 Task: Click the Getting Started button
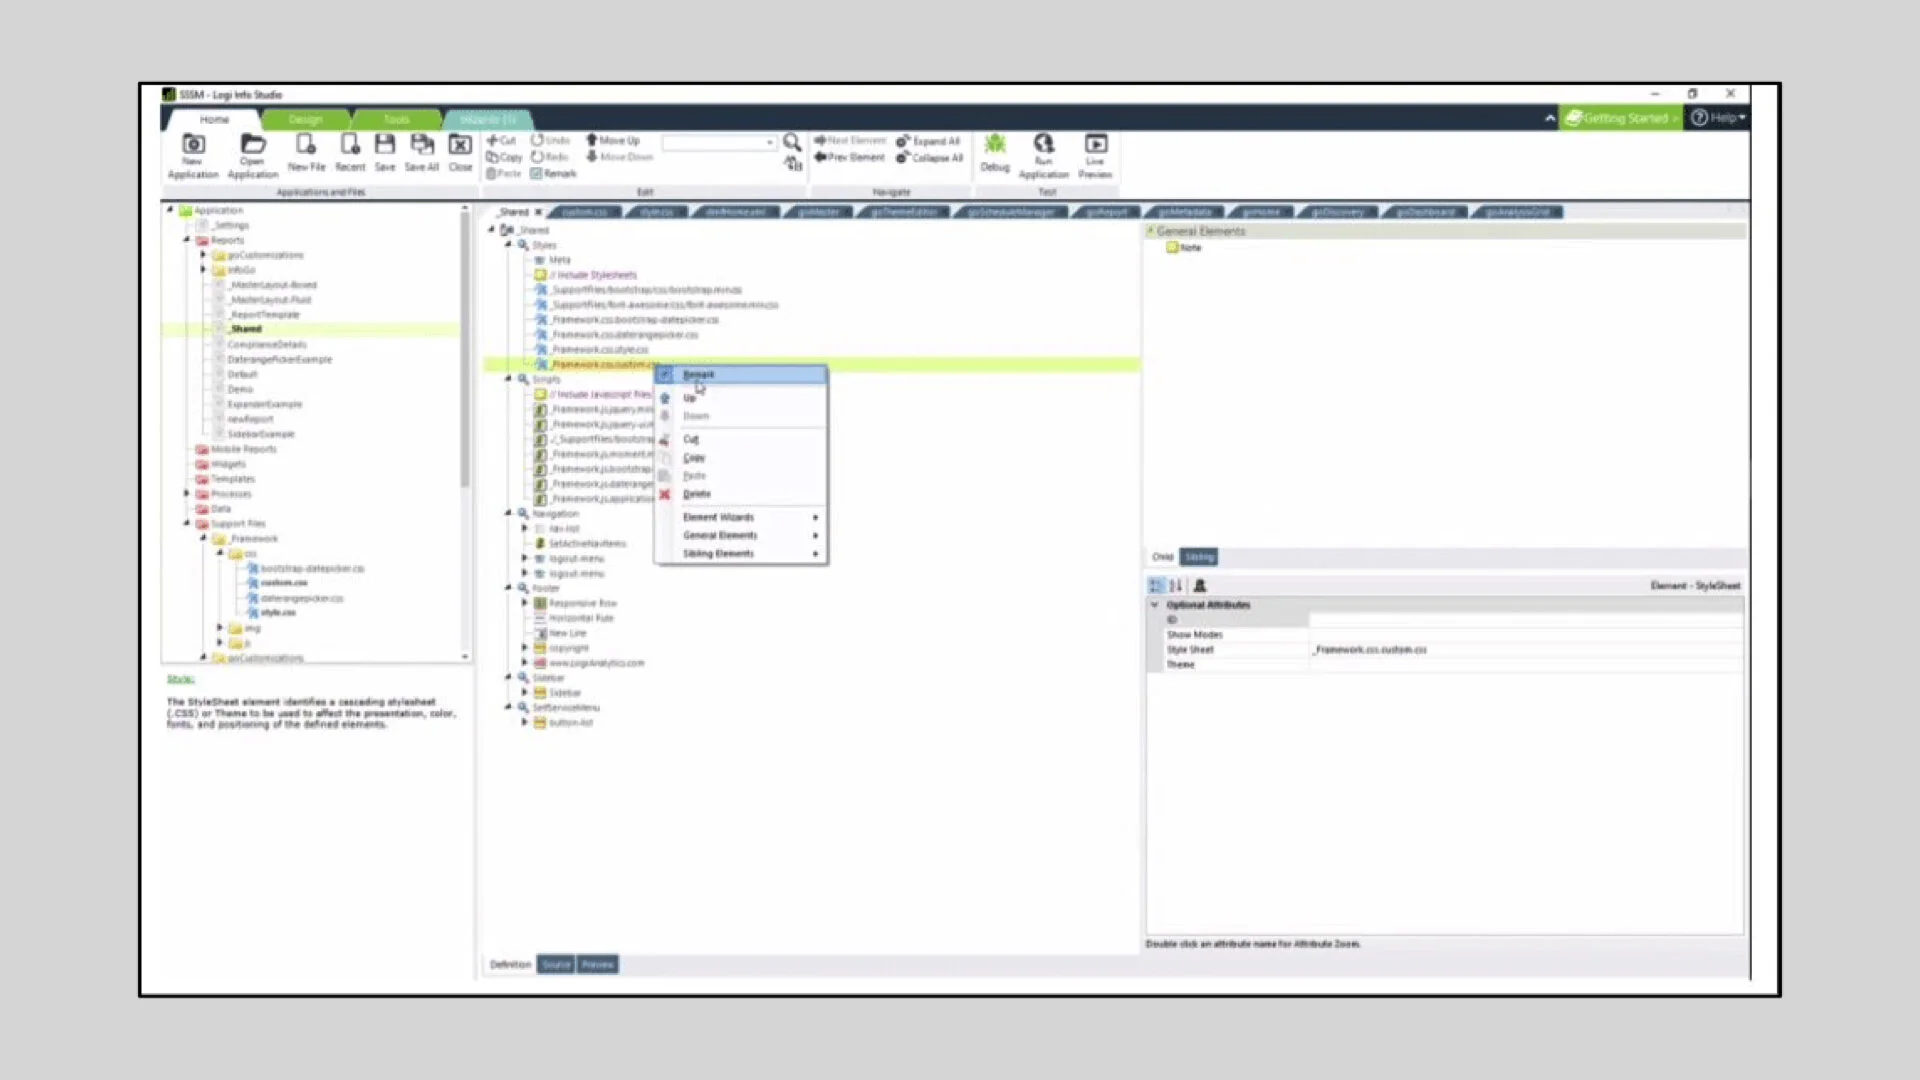1620,118
